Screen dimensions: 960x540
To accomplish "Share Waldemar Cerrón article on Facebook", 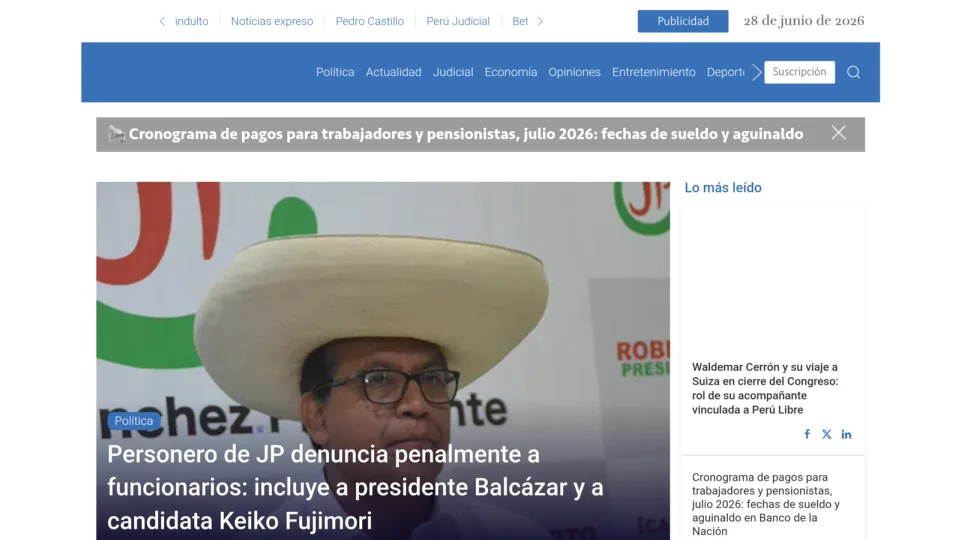I will pyautogui.click(x=807, y=434).
